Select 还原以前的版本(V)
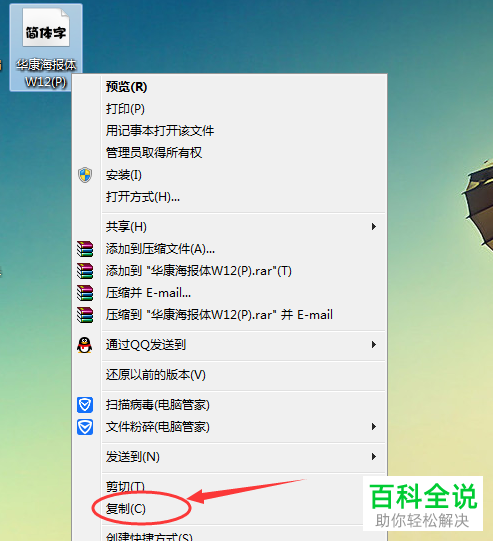Screen dimensions: 493x541 tap(156, 375)
